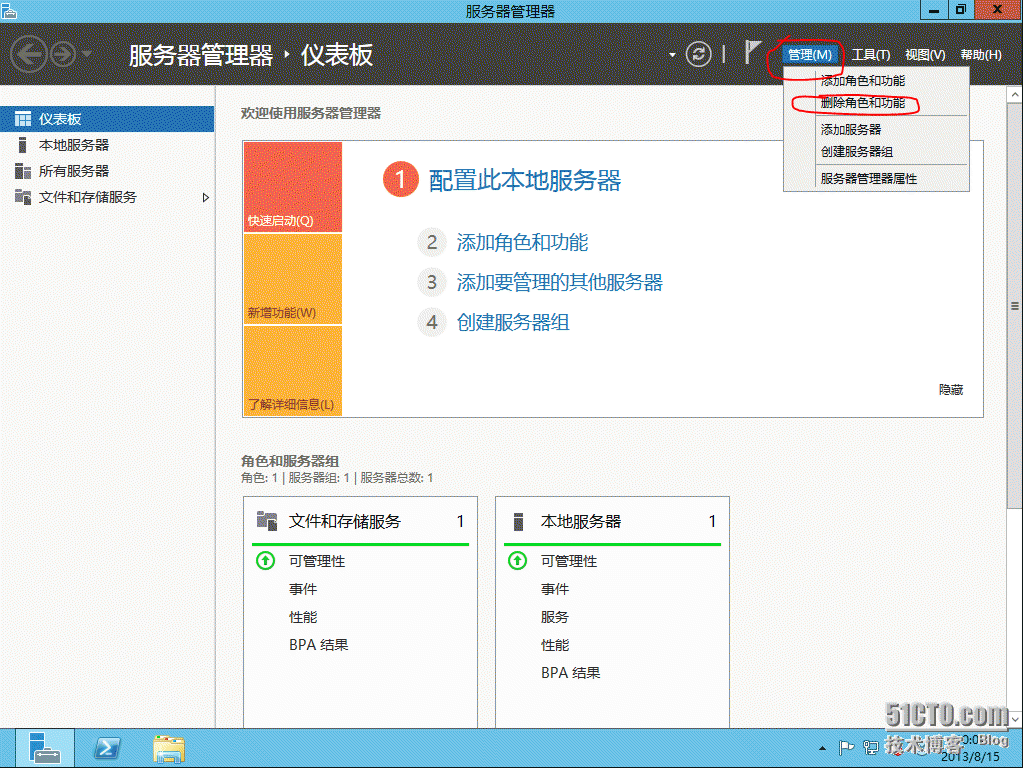Image resolution: width=1023 pixels, height=768 pixels.
Task: Click 隐藏 to hide the welcome panel
Action: [951, 390]
